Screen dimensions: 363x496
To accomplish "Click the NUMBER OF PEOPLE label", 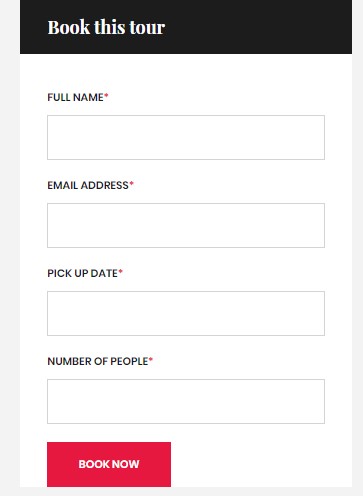I will click(98, 361).
